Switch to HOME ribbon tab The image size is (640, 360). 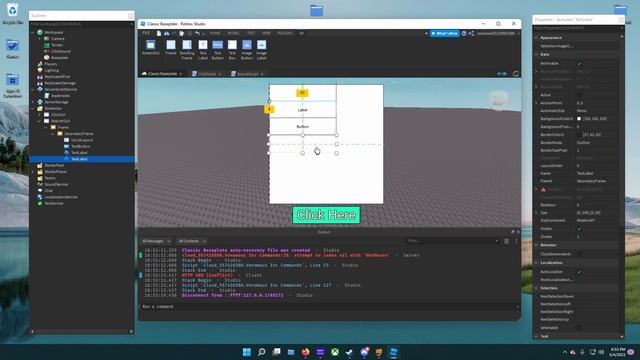point(215,33)
